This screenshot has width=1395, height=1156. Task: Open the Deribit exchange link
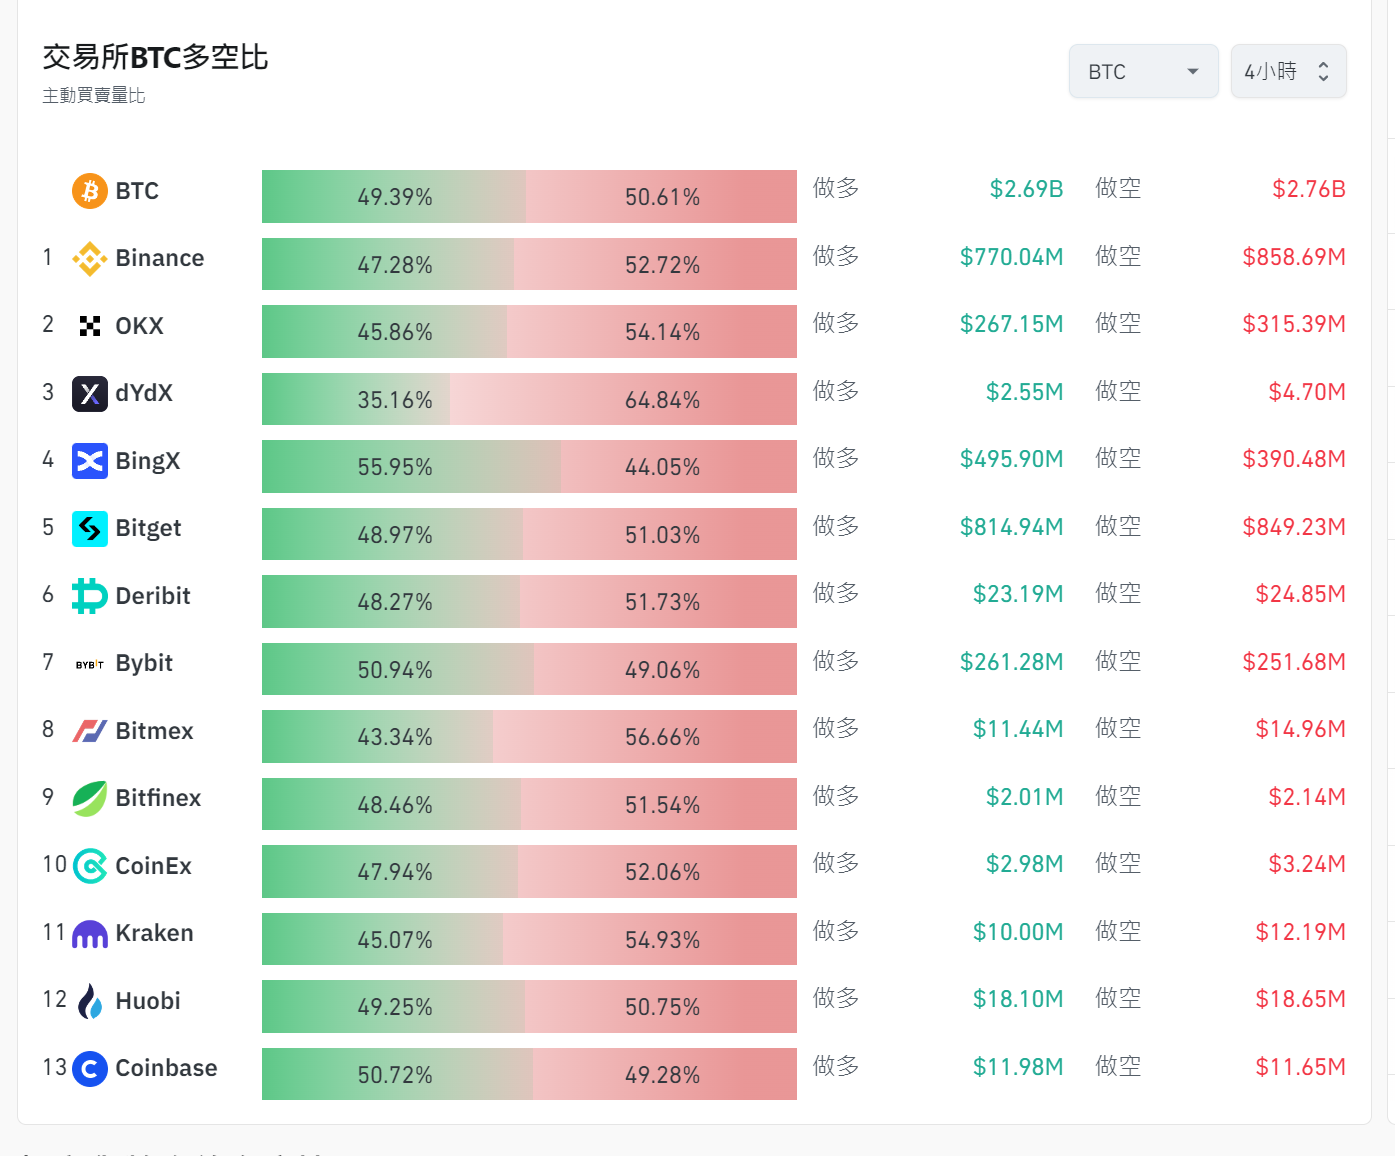[x=153, y=596]
